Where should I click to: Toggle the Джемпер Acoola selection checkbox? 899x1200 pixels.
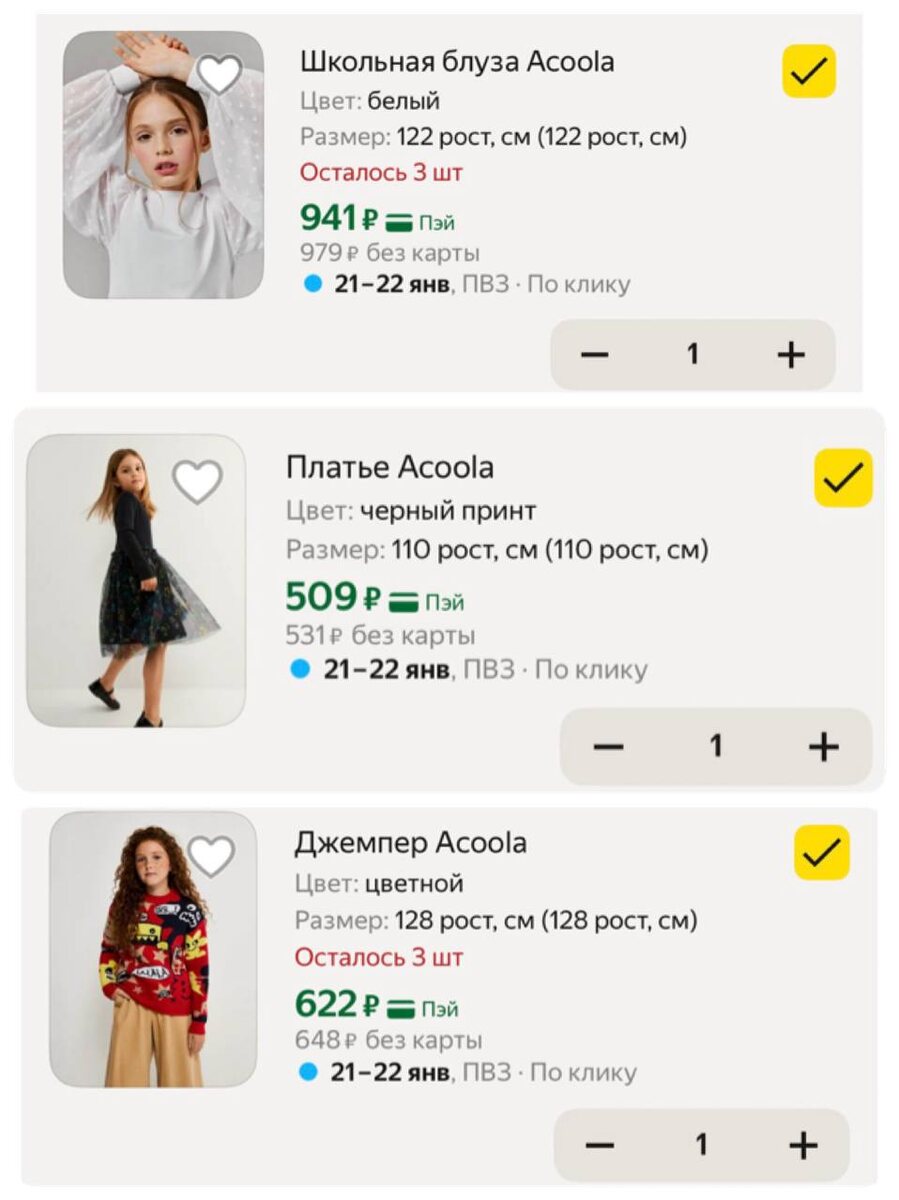coord(822,853)
